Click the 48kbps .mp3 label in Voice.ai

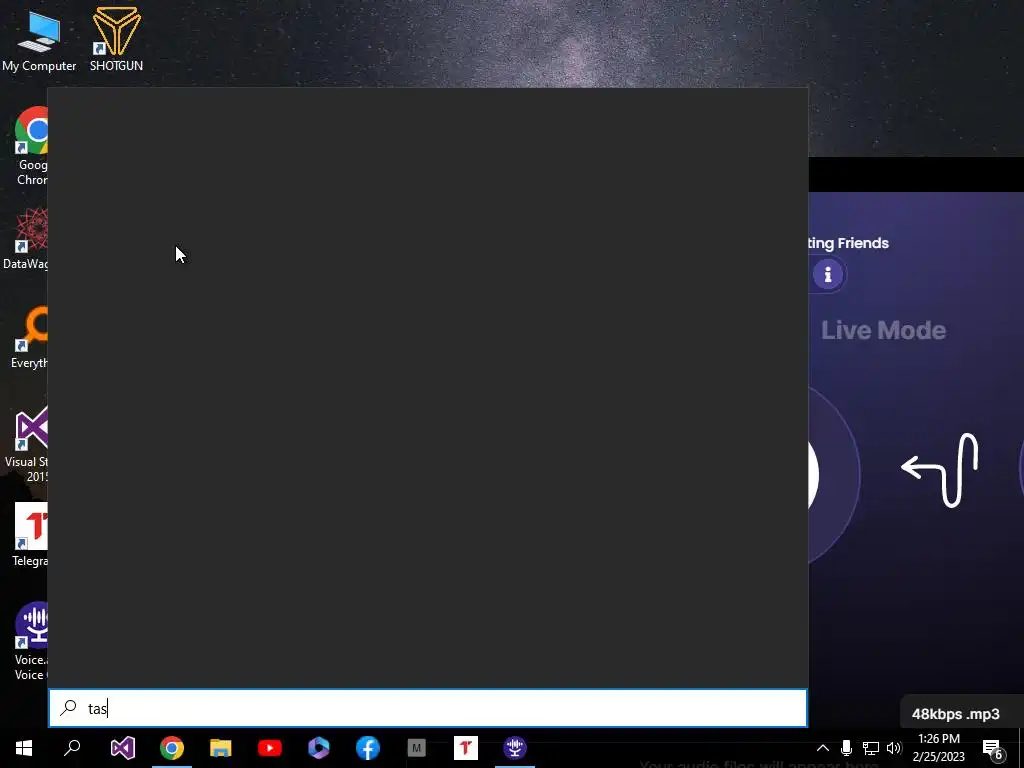(955, 714)
